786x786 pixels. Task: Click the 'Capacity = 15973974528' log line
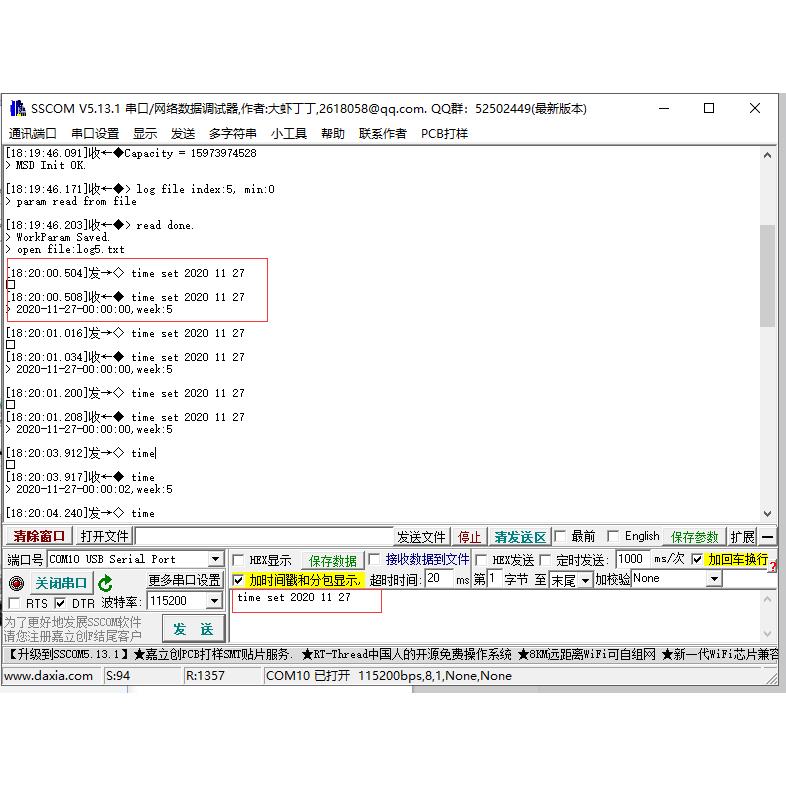coord(190,153)
